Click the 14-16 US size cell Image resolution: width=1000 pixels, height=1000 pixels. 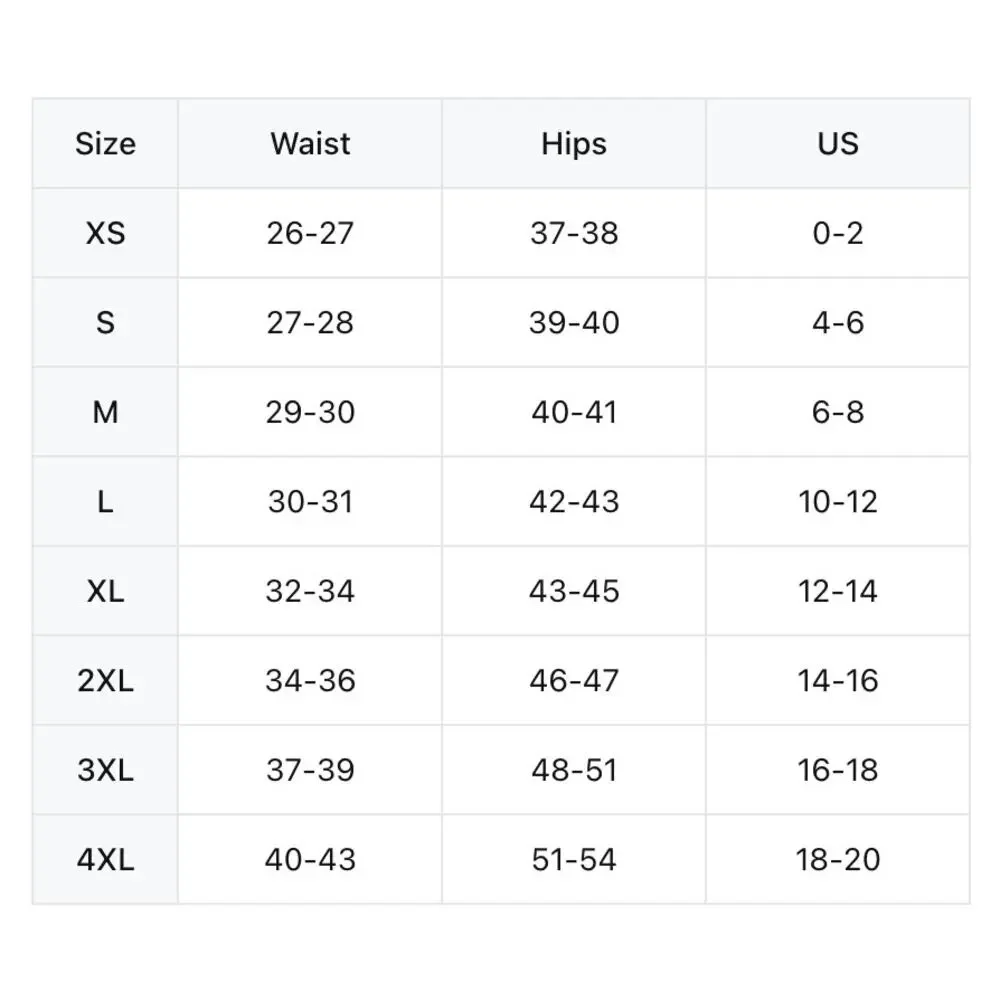(x=838, y=680)
